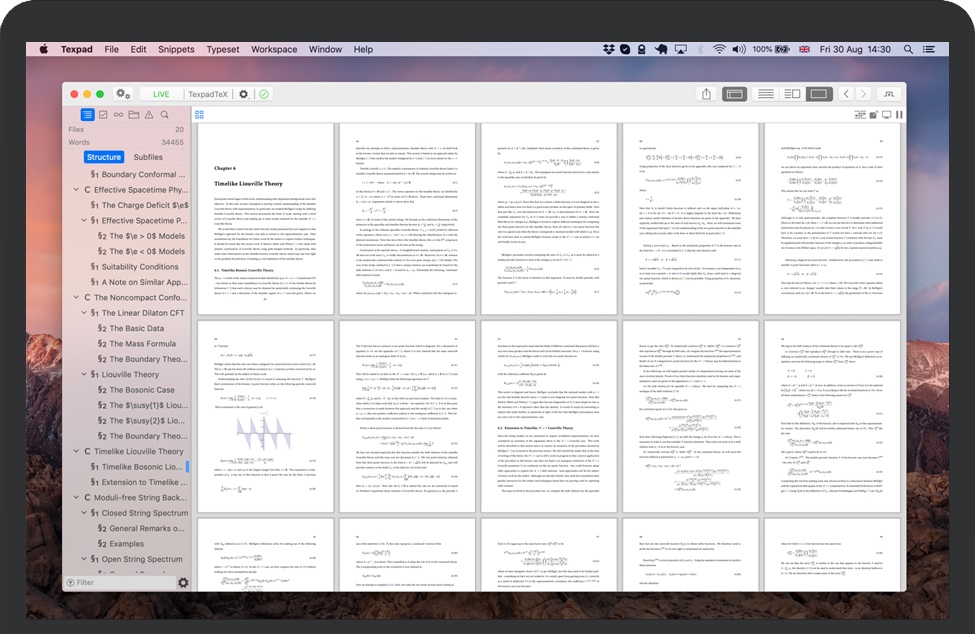Switch to PDF-only layout view
The image size is (975, 634).
[x=819, y=94]
